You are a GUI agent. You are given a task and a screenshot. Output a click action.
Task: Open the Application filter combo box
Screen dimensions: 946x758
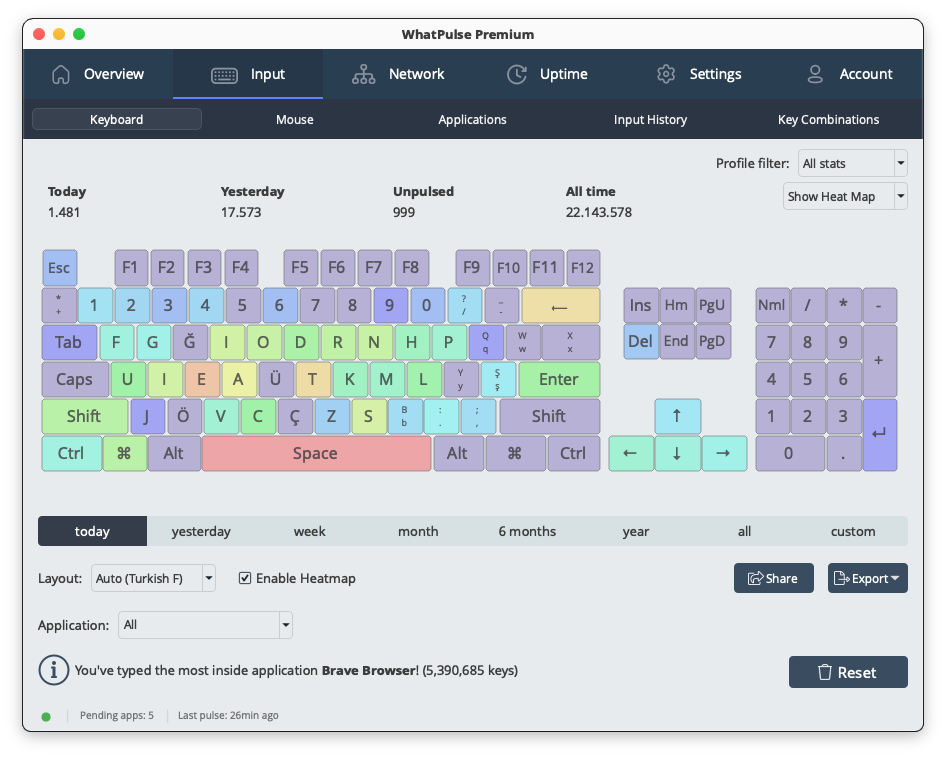[x=205, y=625]
